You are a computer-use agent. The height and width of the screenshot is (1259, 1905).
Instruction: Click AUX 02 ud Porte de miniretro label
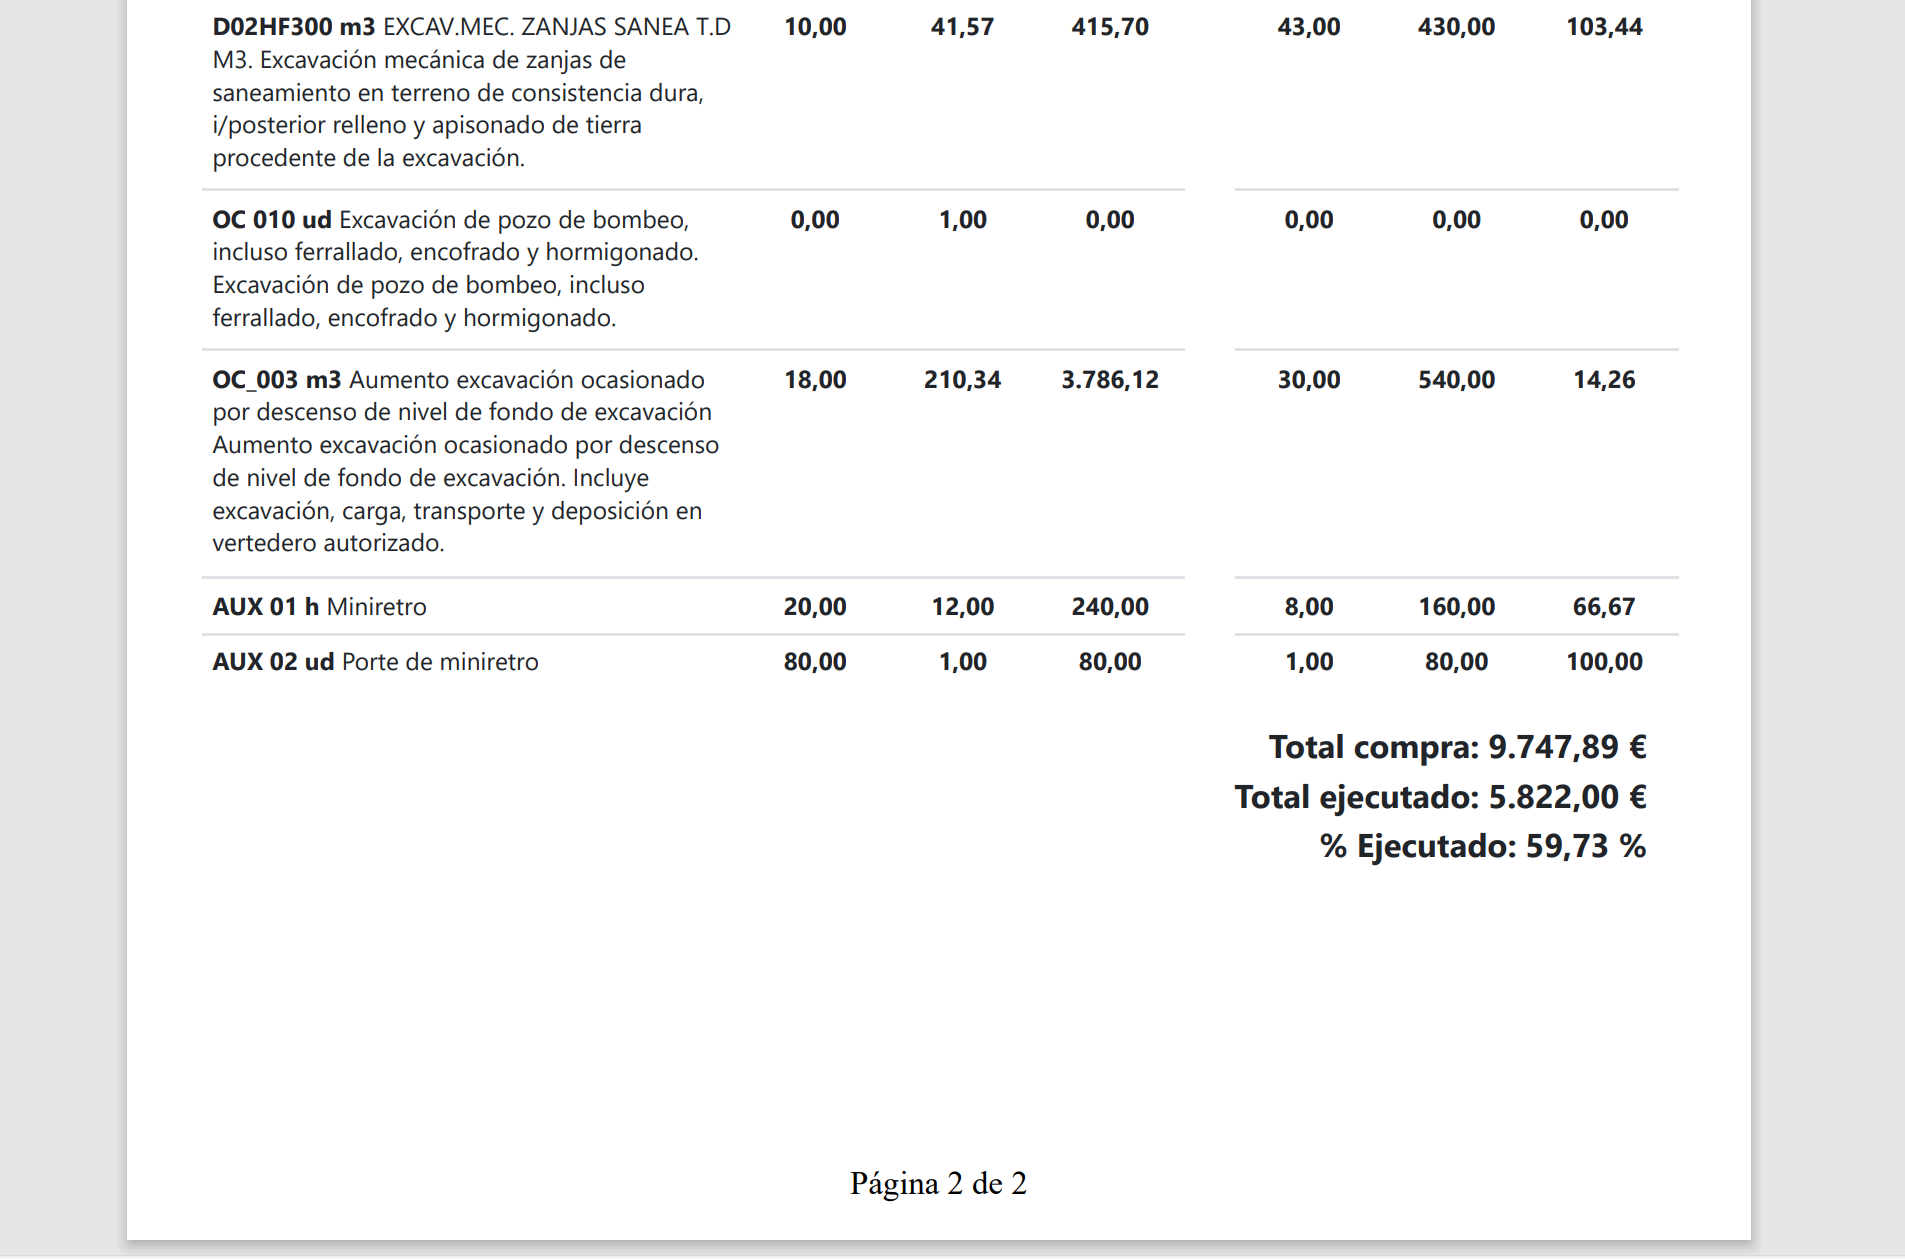(x=375, y=662)
